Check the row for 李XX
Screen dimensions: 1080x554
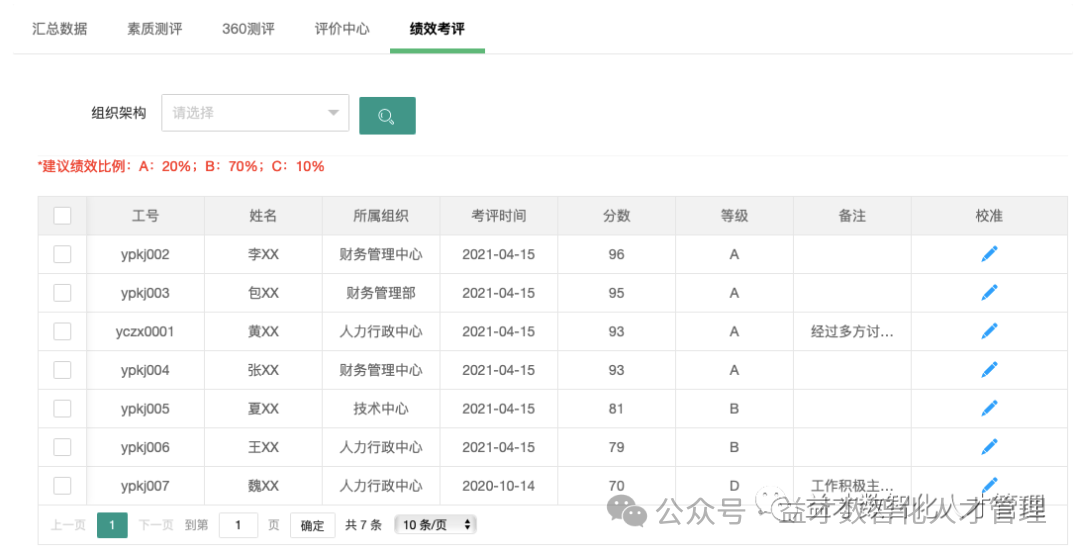pos(62,254)
